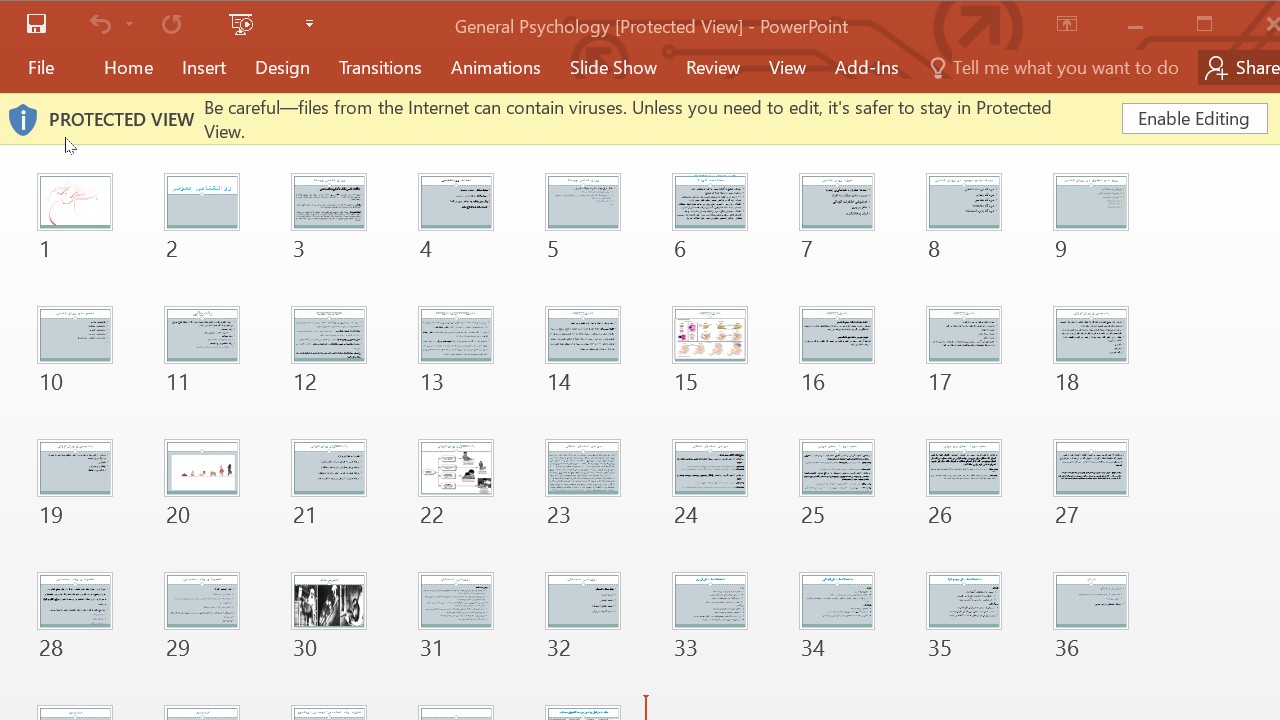Select slide 14 thumbnail

[x=583, y=335]
